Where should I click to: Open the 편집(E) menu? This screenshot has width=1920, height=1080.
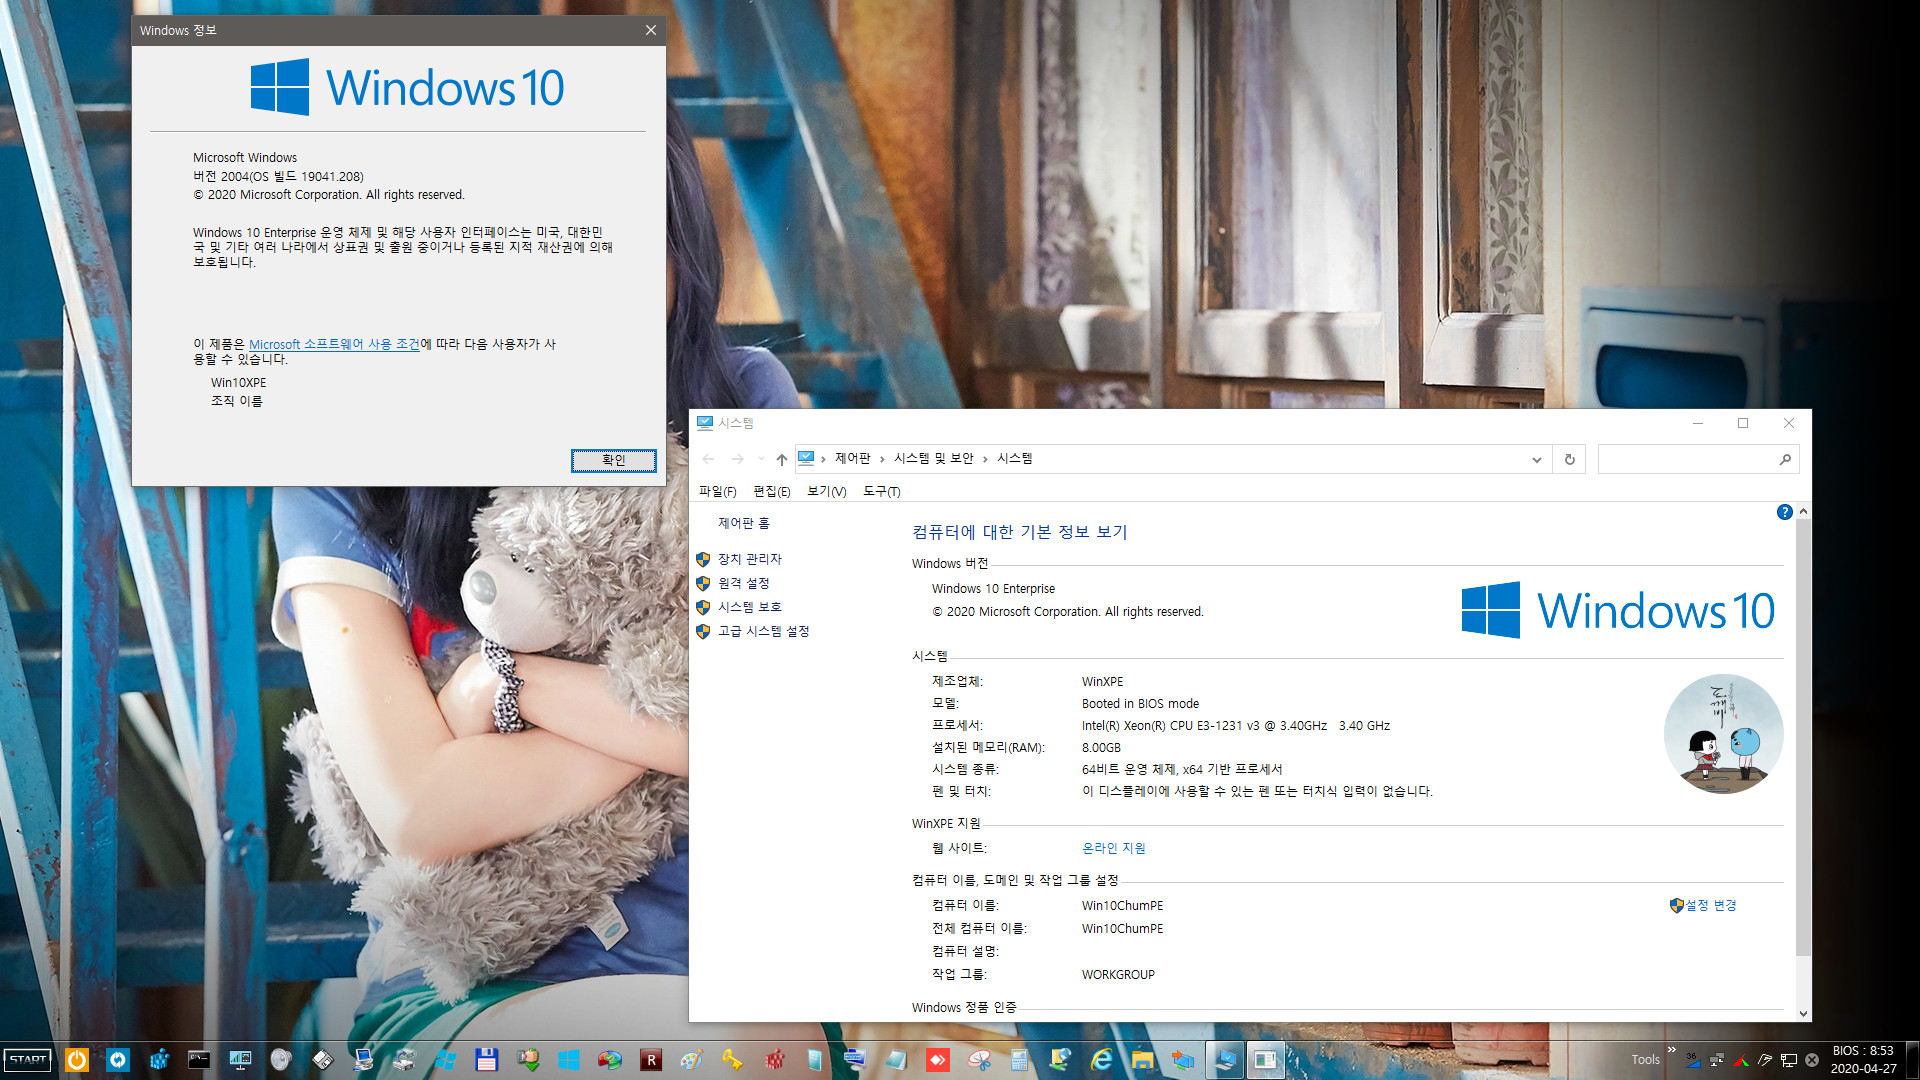(x=771, y=491)
